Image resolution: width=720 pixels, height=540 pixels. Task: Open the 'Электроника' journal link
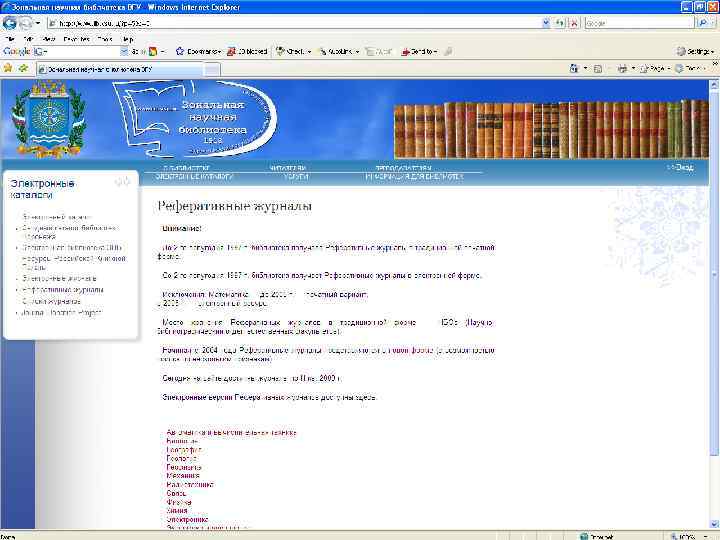coord(187,519)
